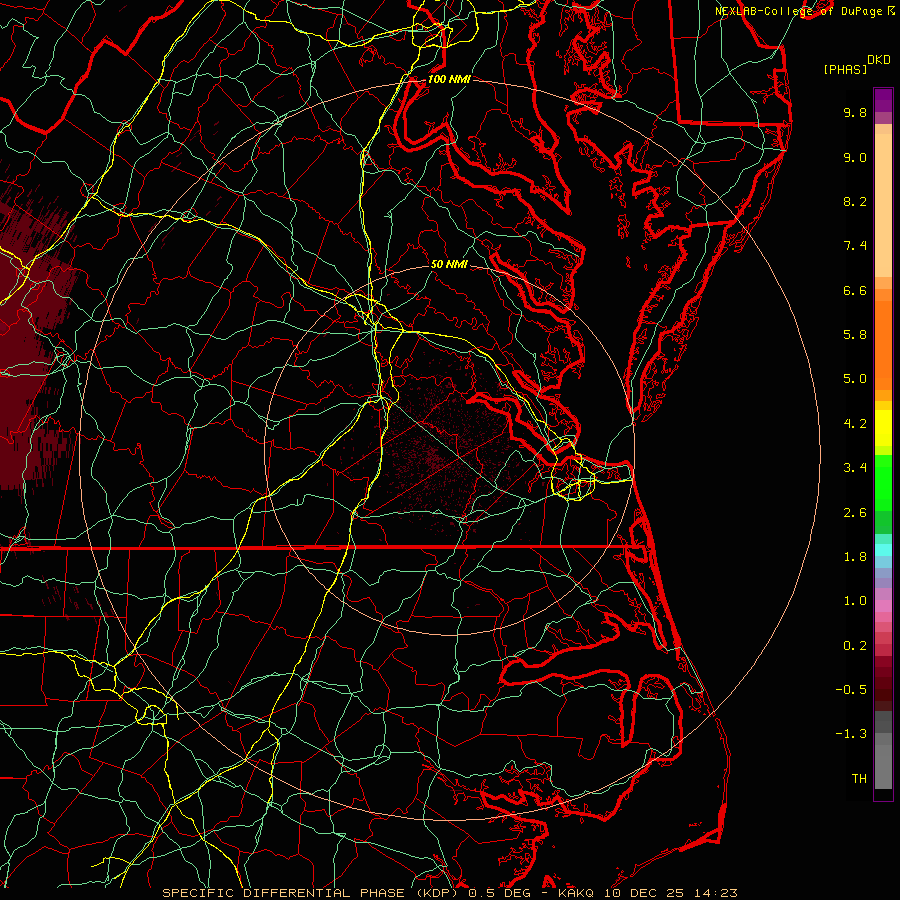Click the 5.0 legend value
The width and height of the screenshot is (900, 900).
coord(855,379)
